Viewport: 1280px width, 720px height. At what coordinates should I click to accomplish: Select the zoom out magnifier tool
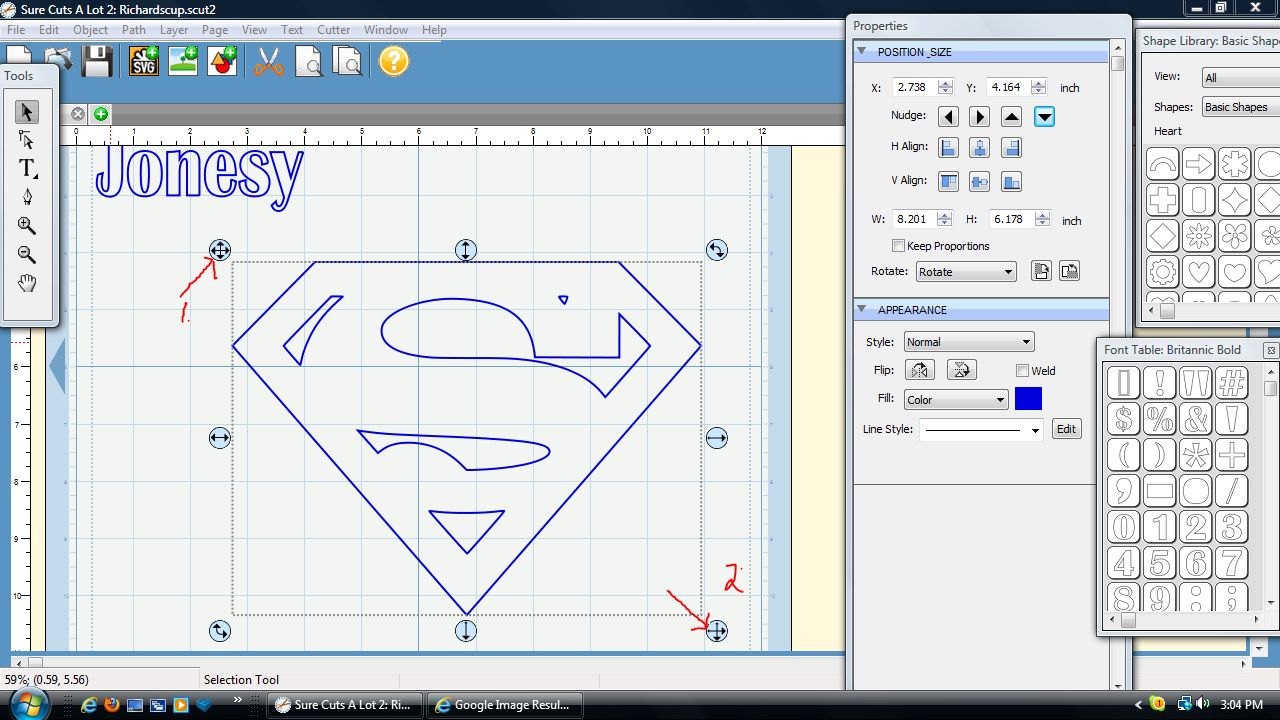27,255
